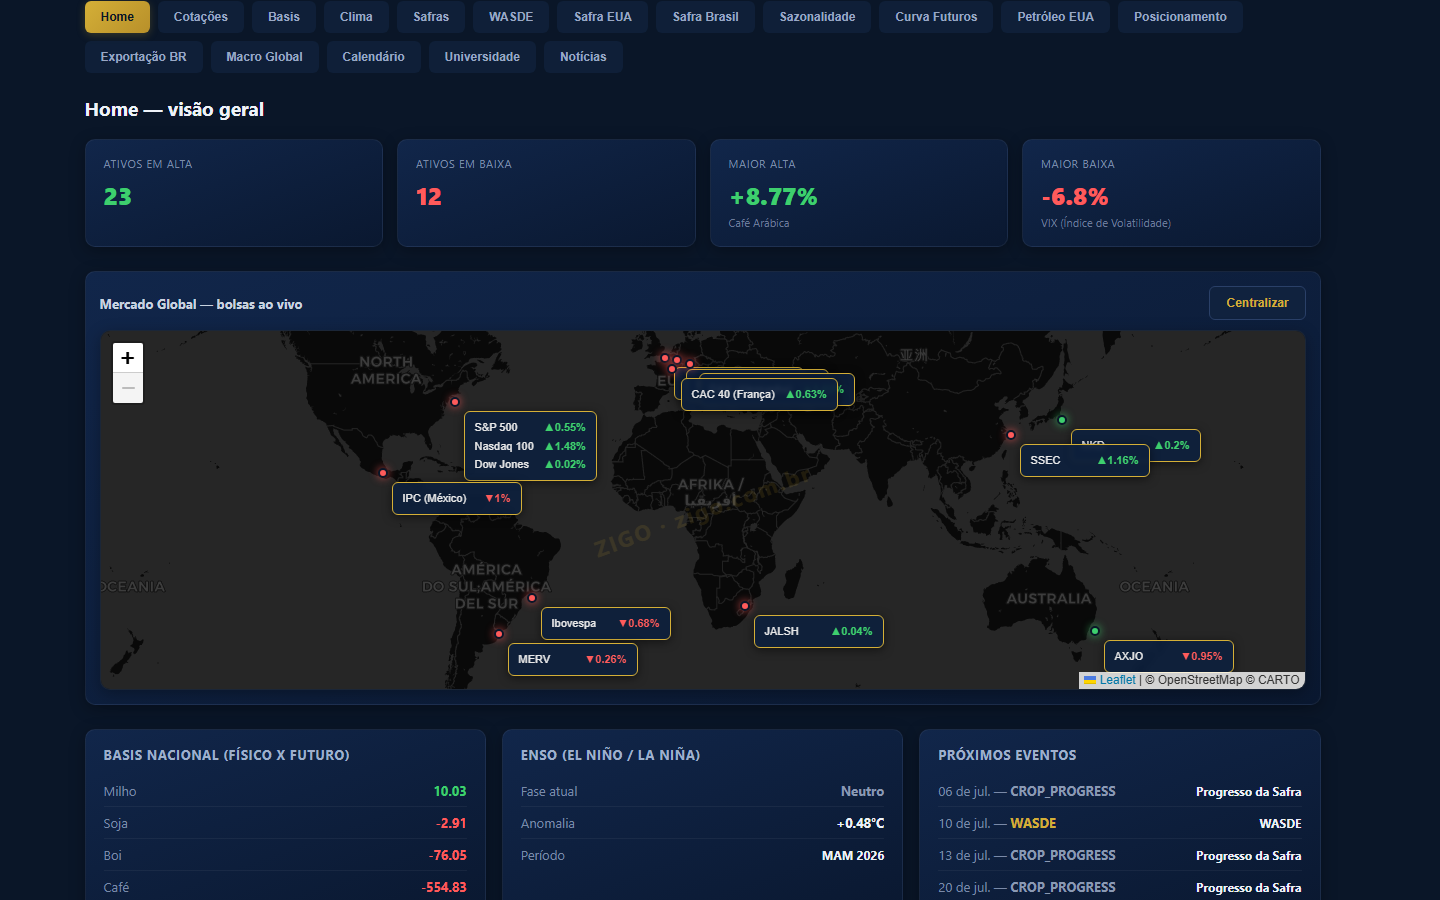Click the Boi basis value -76.05
Viewport: 1440px width, 900px height.
pyautogui.click(x=448, y=855)
